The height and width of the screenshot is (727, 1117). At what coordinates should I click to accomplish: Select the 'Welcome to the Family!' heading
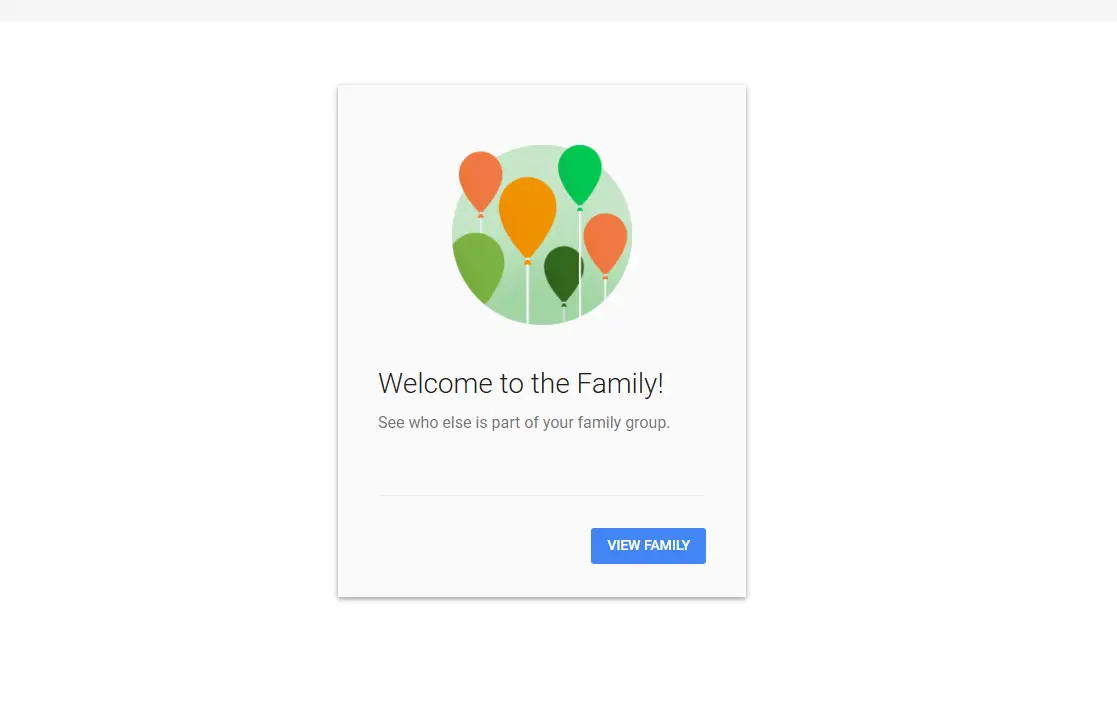521,384
